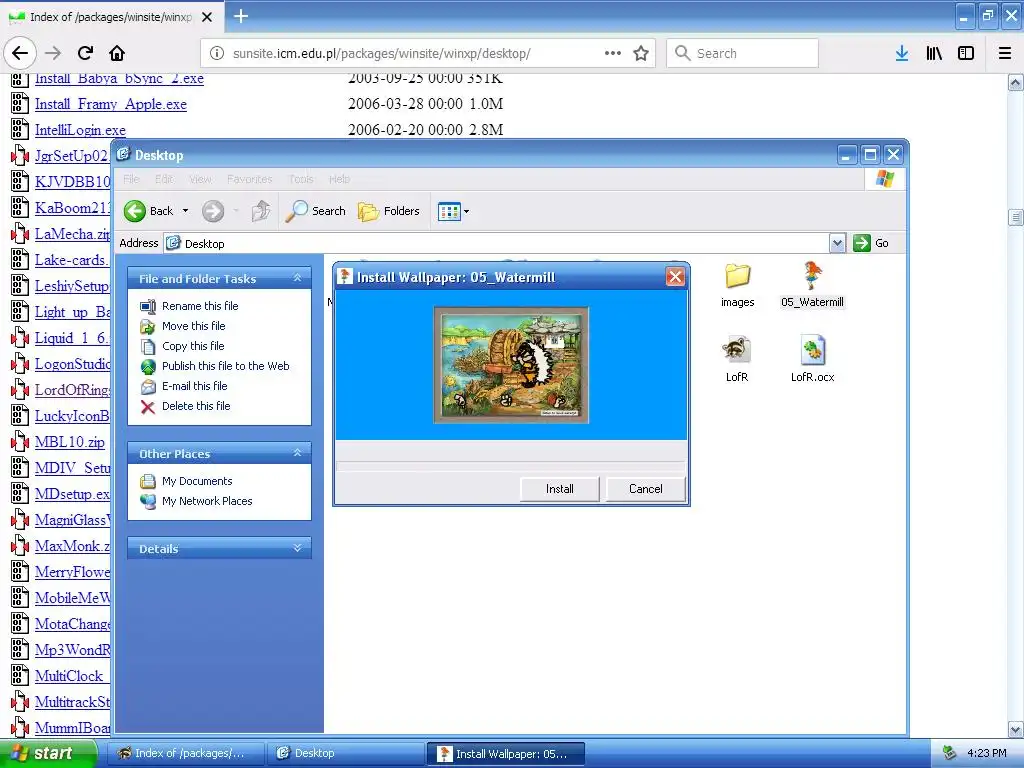Go to Firefox home page icon
Image resolution: width=1024 pixels, height=768 pixels.
pyautogui.click(x=117, y=53)
